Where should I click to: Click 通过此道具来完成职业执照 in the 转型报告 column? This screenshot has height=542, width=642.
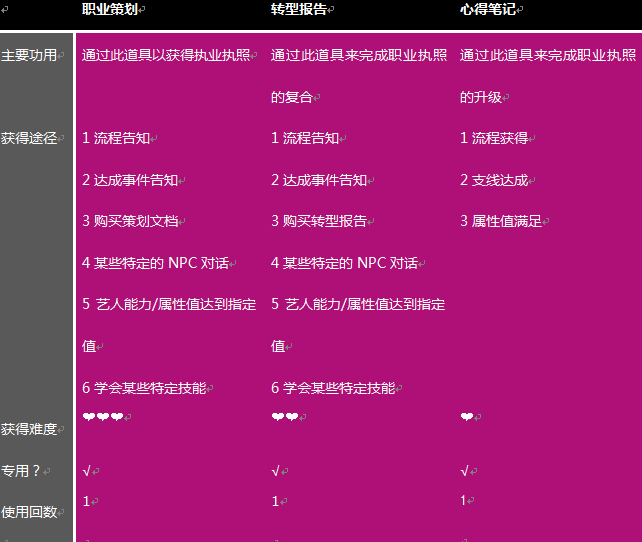pos(359,55)
